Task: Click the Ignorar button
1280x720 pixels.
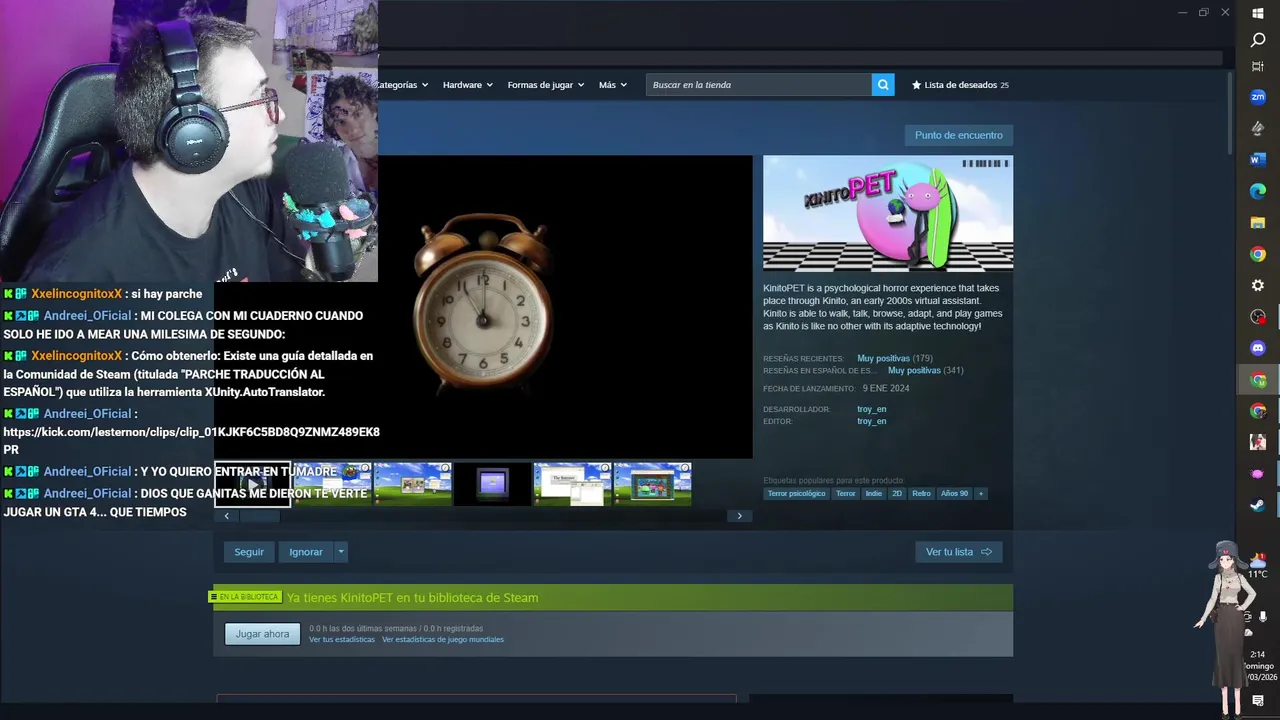Action: pos(306,552)
